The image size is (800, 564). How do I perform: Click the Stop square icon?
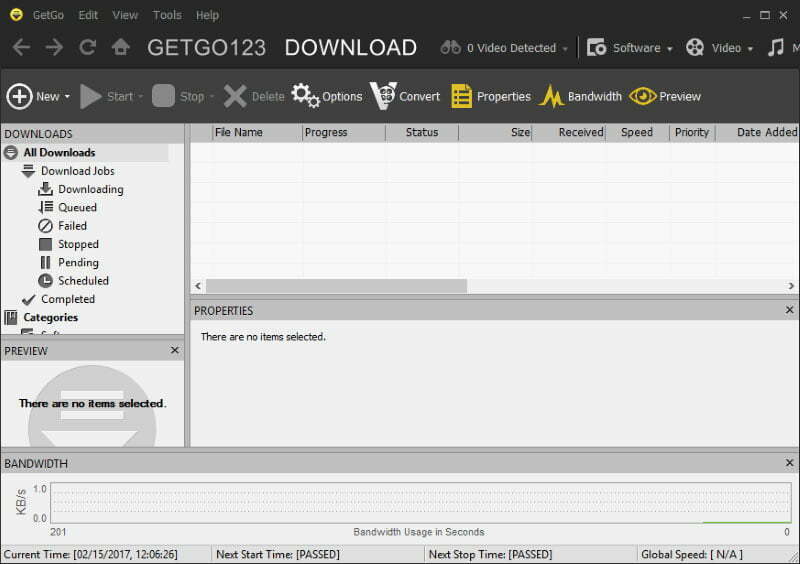[163, 96]
